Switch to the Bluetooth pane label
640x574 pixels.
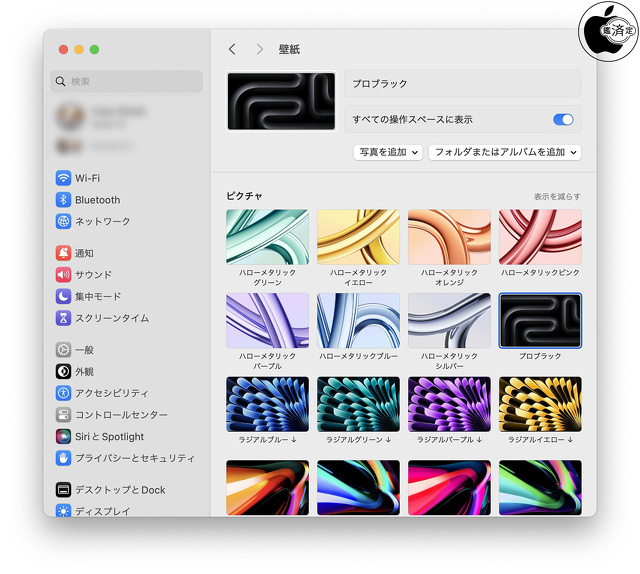[98, 200]
